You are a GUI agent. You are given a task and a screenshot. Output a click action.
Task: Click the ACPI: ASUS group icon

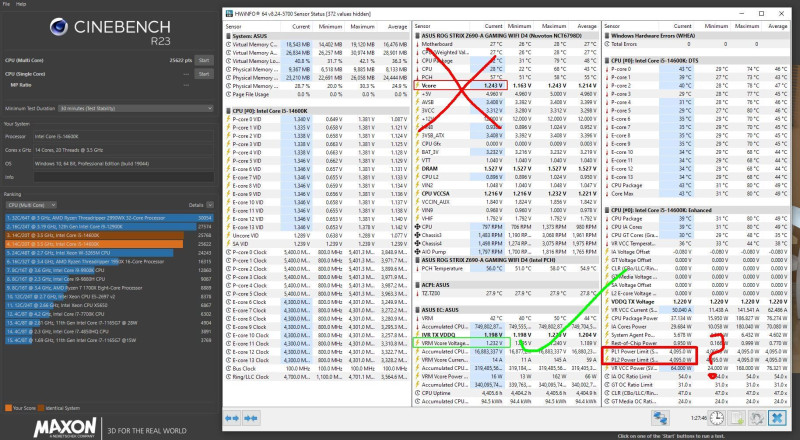click(x=418, y=285)
